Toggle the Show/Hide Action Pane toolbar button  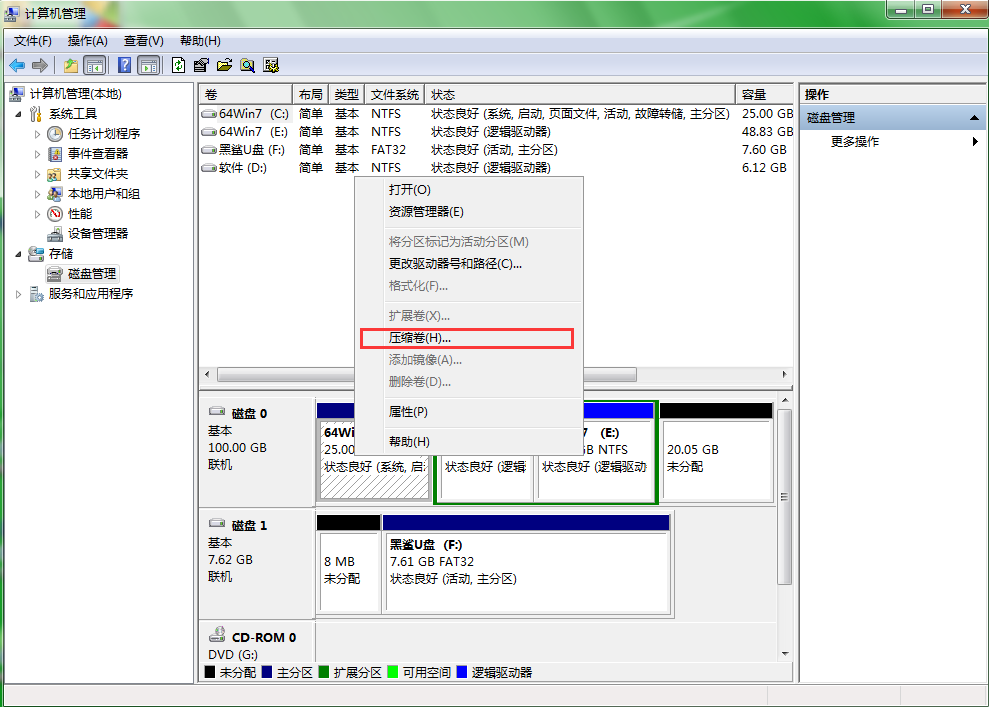click(148, 65)
